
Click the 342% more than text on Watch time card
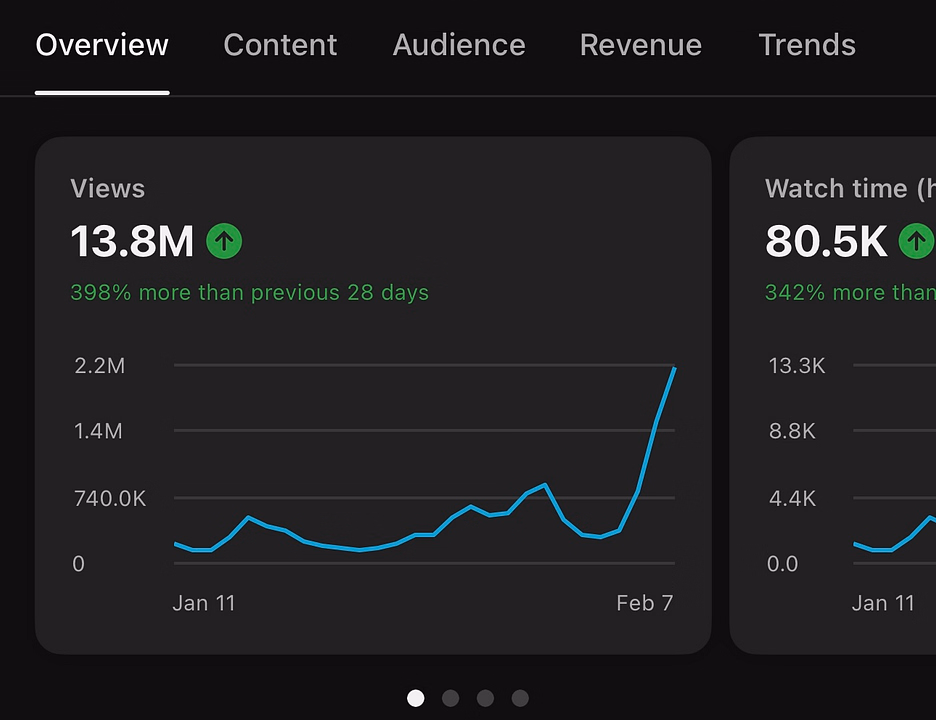pos(850,293)
